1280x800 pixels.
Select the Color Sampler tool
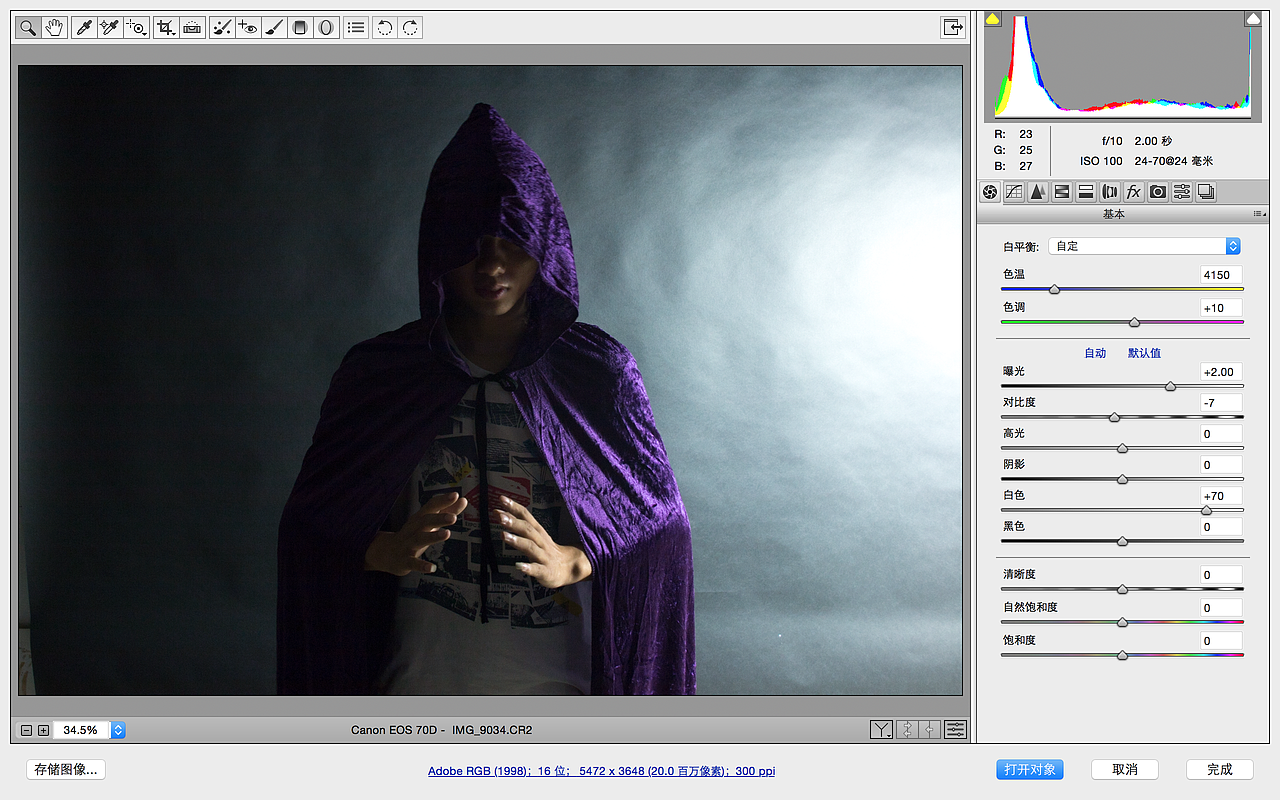coord(111,27)
